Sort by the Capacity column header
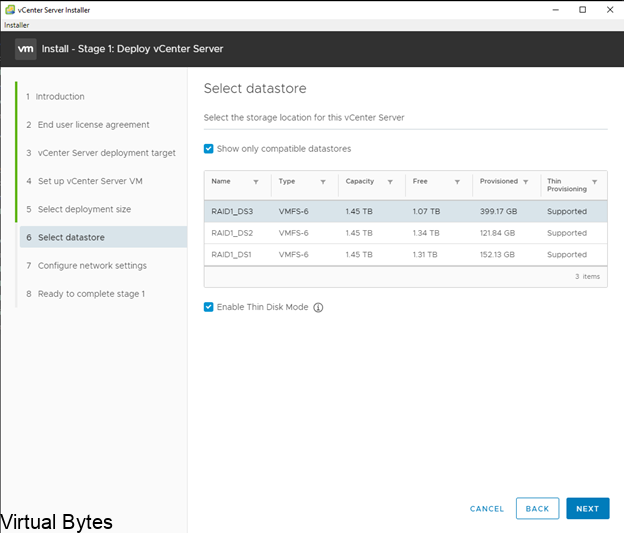The width and height of the screenshot is (624, 533). (360, 182)
